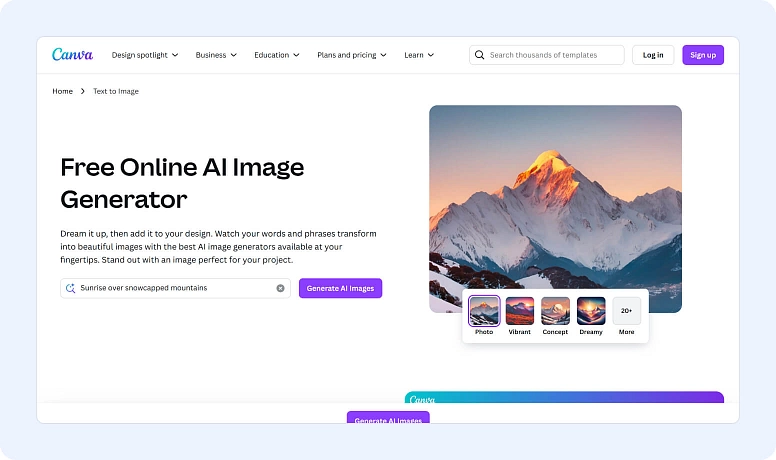Click the search magnifier icon

point(479,55)
